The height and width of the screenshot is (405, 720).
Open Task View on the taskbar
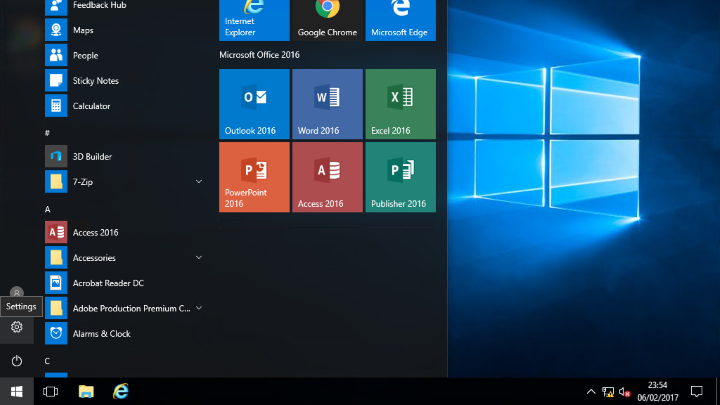click(x=51, y=391)
